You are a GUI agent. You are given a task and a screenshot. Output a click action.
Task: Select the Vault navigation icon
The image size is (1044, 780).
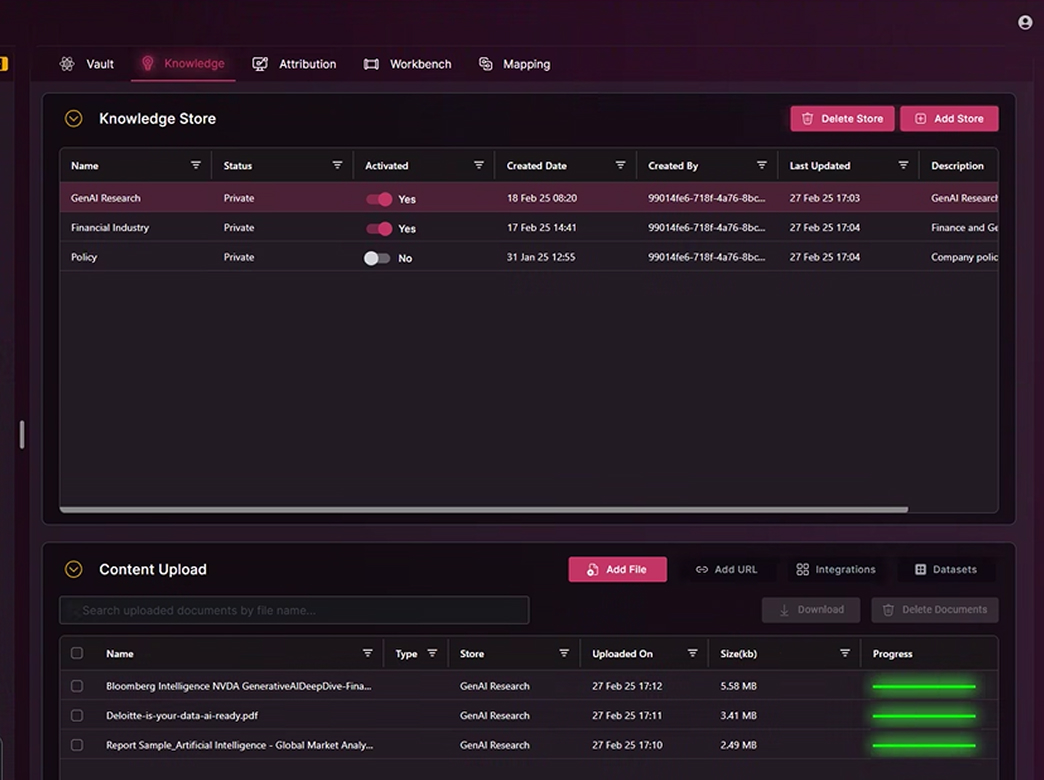tap(66, 63)
